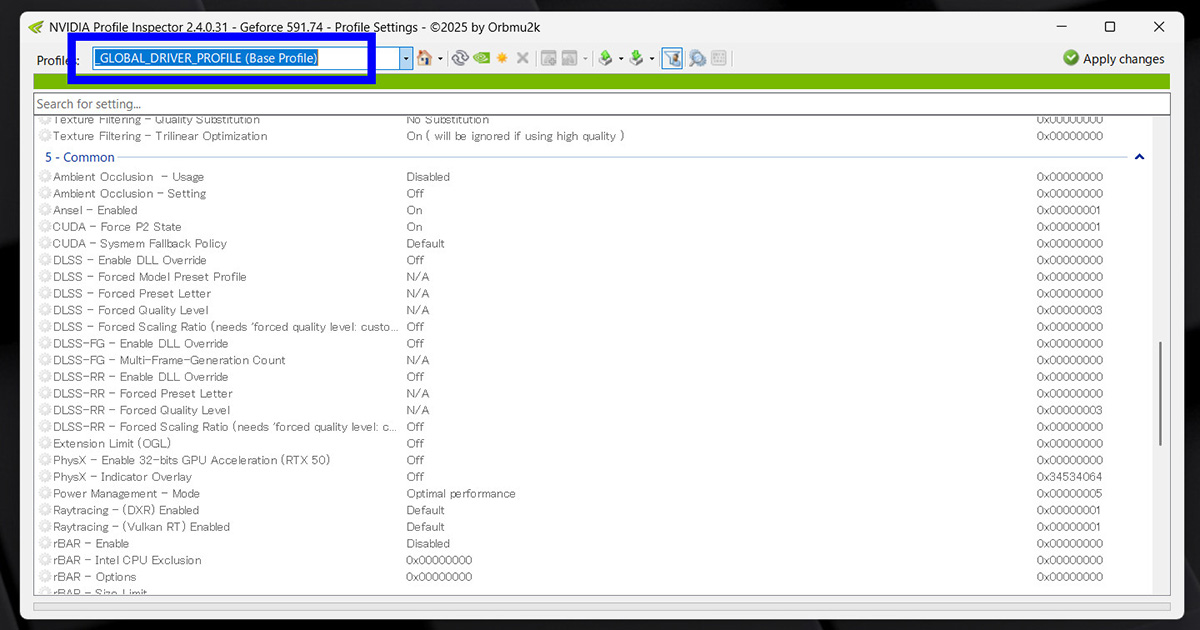
Task: Toggle the funnel filter settings button
Action: 672,59
